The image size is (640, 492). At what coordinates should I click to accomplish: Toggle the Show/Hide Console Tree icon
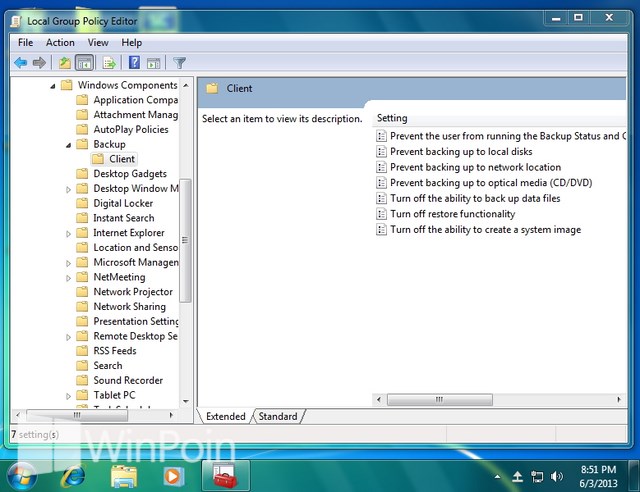pos(84,63)
